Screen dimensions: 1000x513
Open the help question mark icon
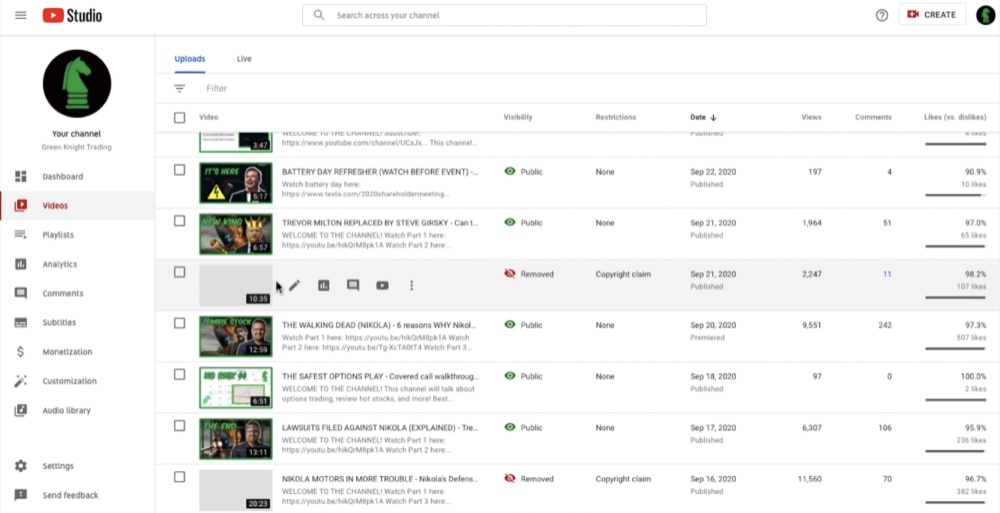click(x=881, y=15)
